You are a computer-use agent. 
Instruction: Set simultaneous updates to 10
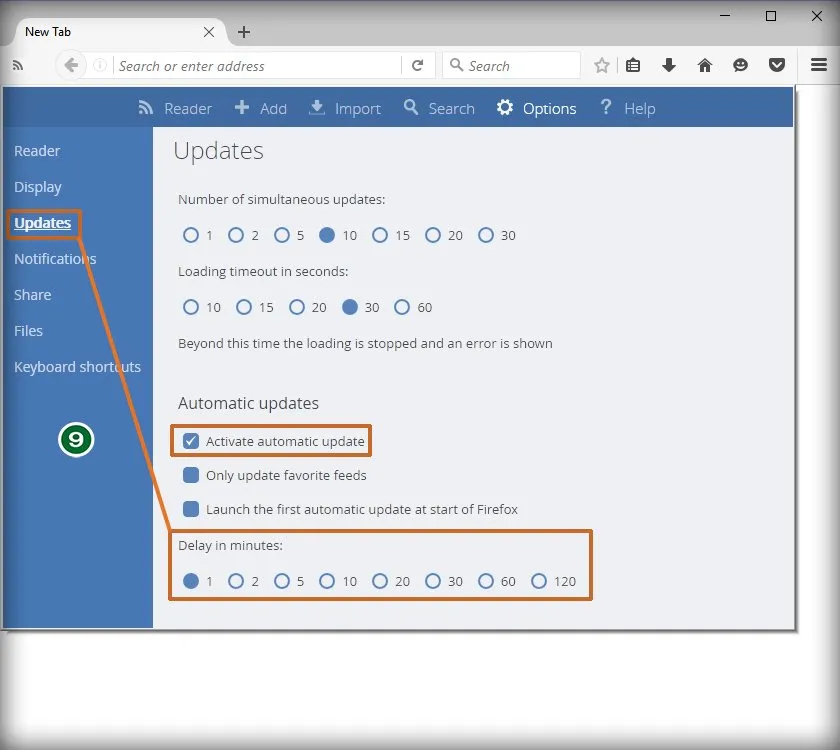pyautogui.click(x=327, y=235)
